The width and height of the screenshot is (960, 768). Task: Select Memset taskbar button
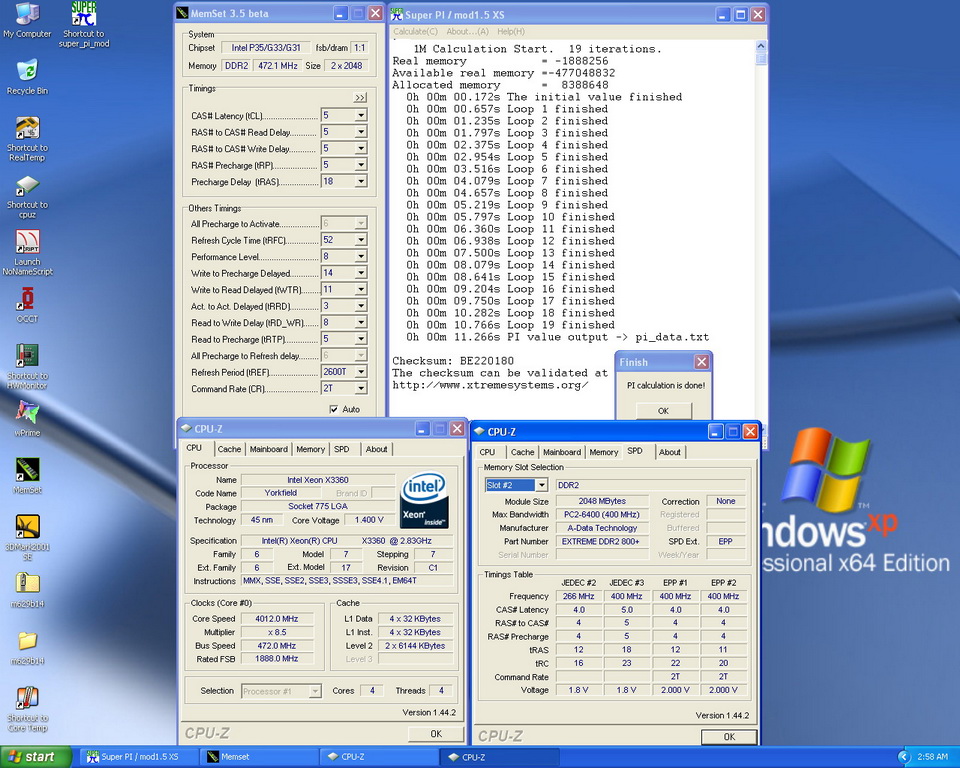260,757
